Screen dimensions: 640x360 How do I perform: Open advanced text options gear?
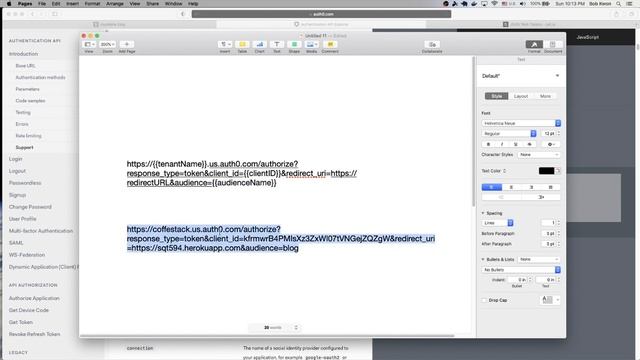pos(551,144)
